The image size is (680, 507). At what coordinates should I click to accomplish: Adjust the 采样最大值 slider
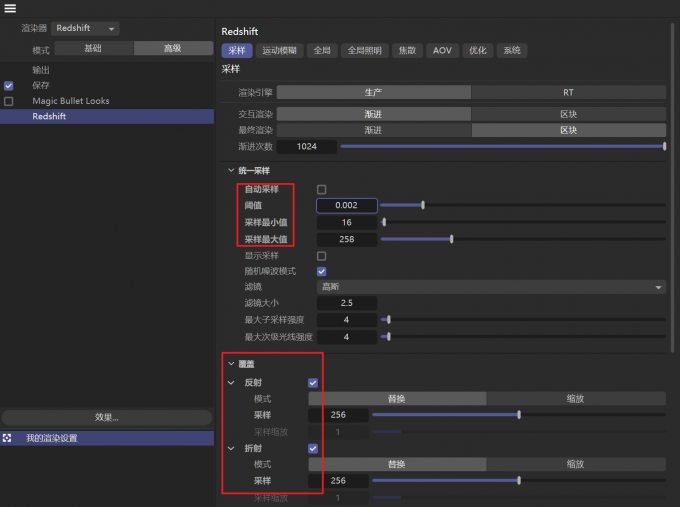pos(523,239)
